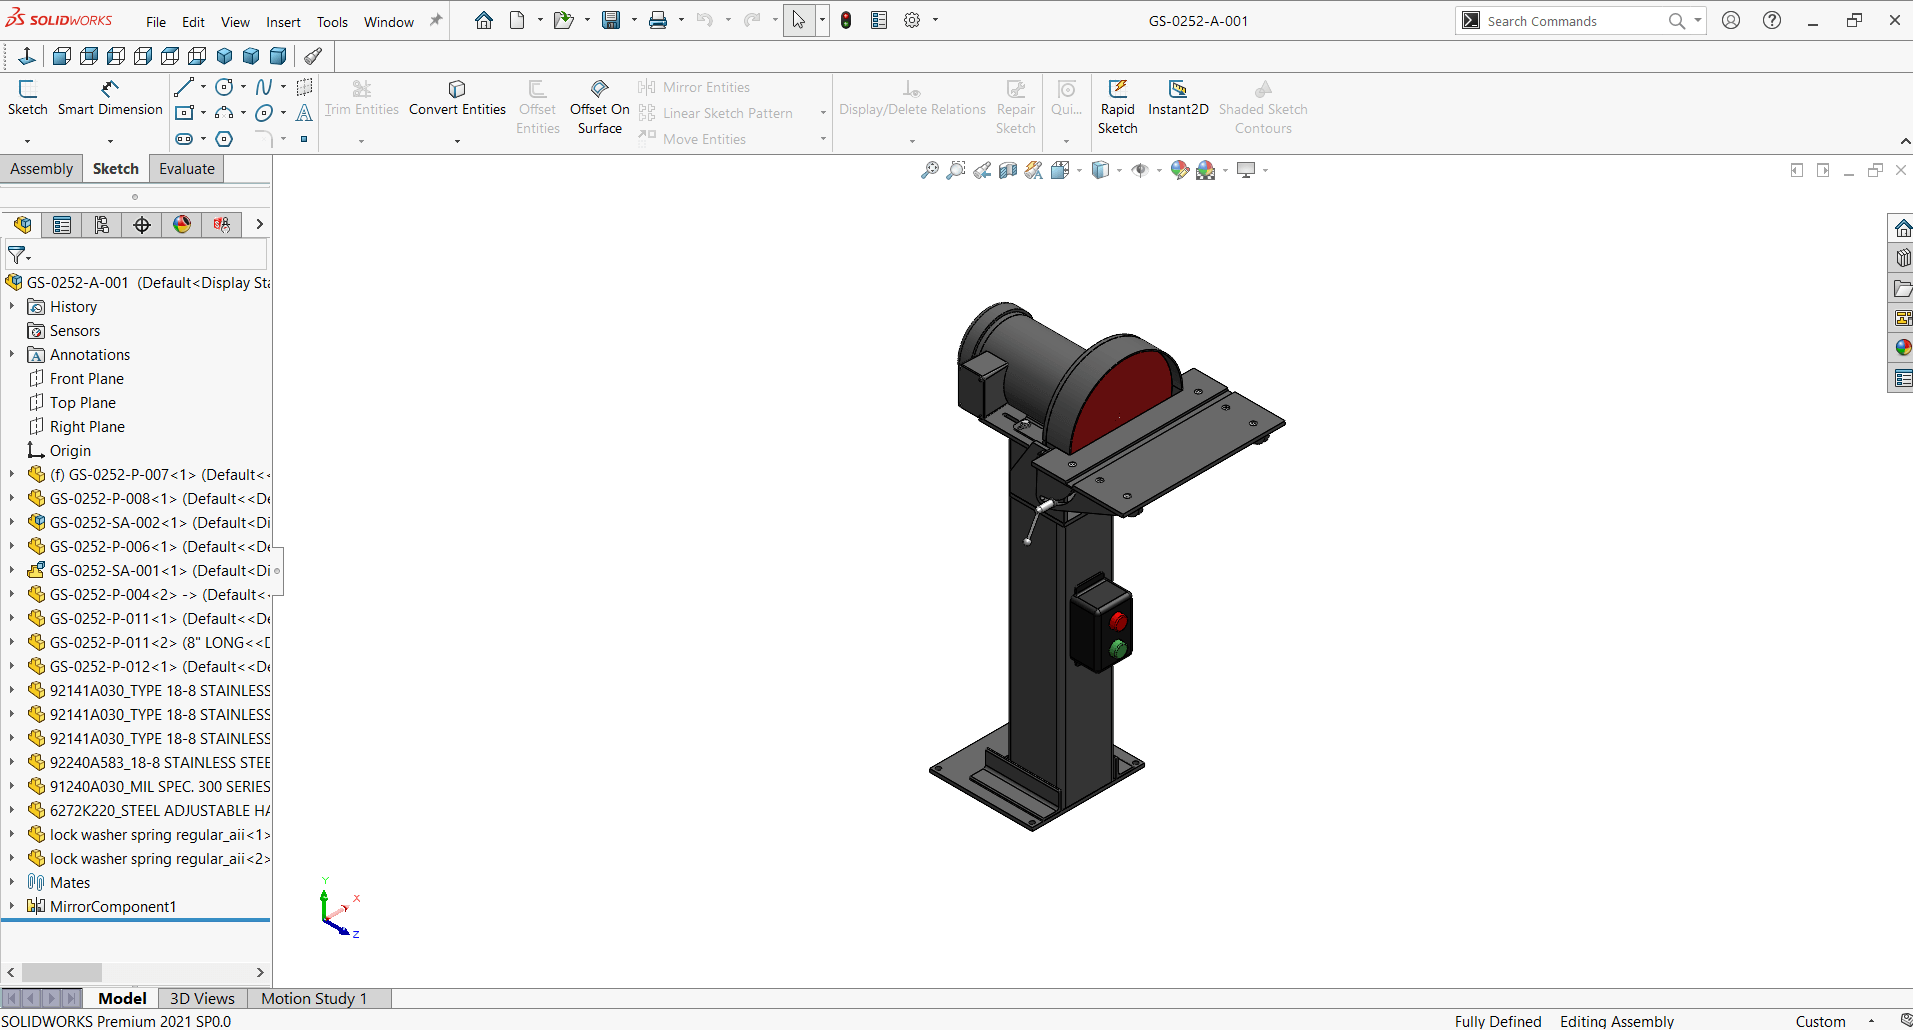Toggle the Rapid Sketch mode
This screenshot has width=1913, height=1030.
pos(1117,106)
